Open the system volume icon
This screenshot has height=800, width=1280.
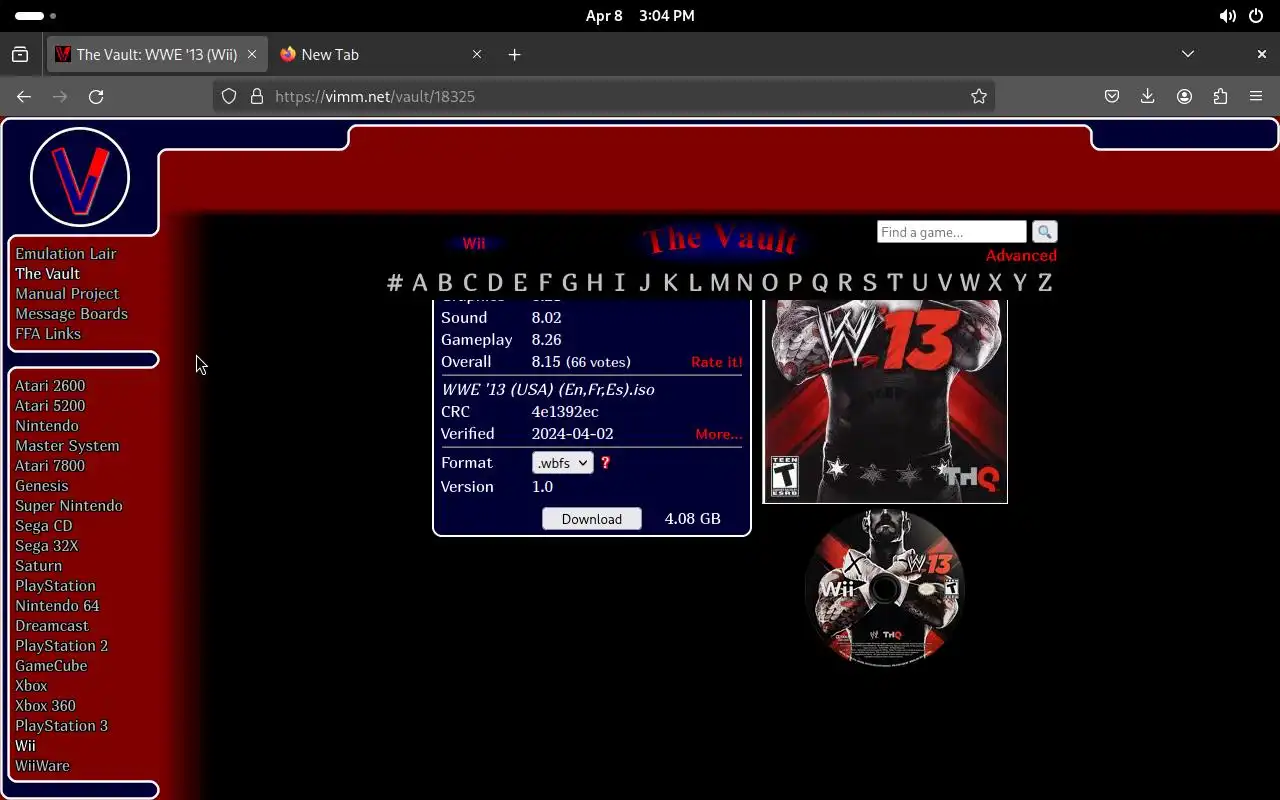coord(1227,16)
